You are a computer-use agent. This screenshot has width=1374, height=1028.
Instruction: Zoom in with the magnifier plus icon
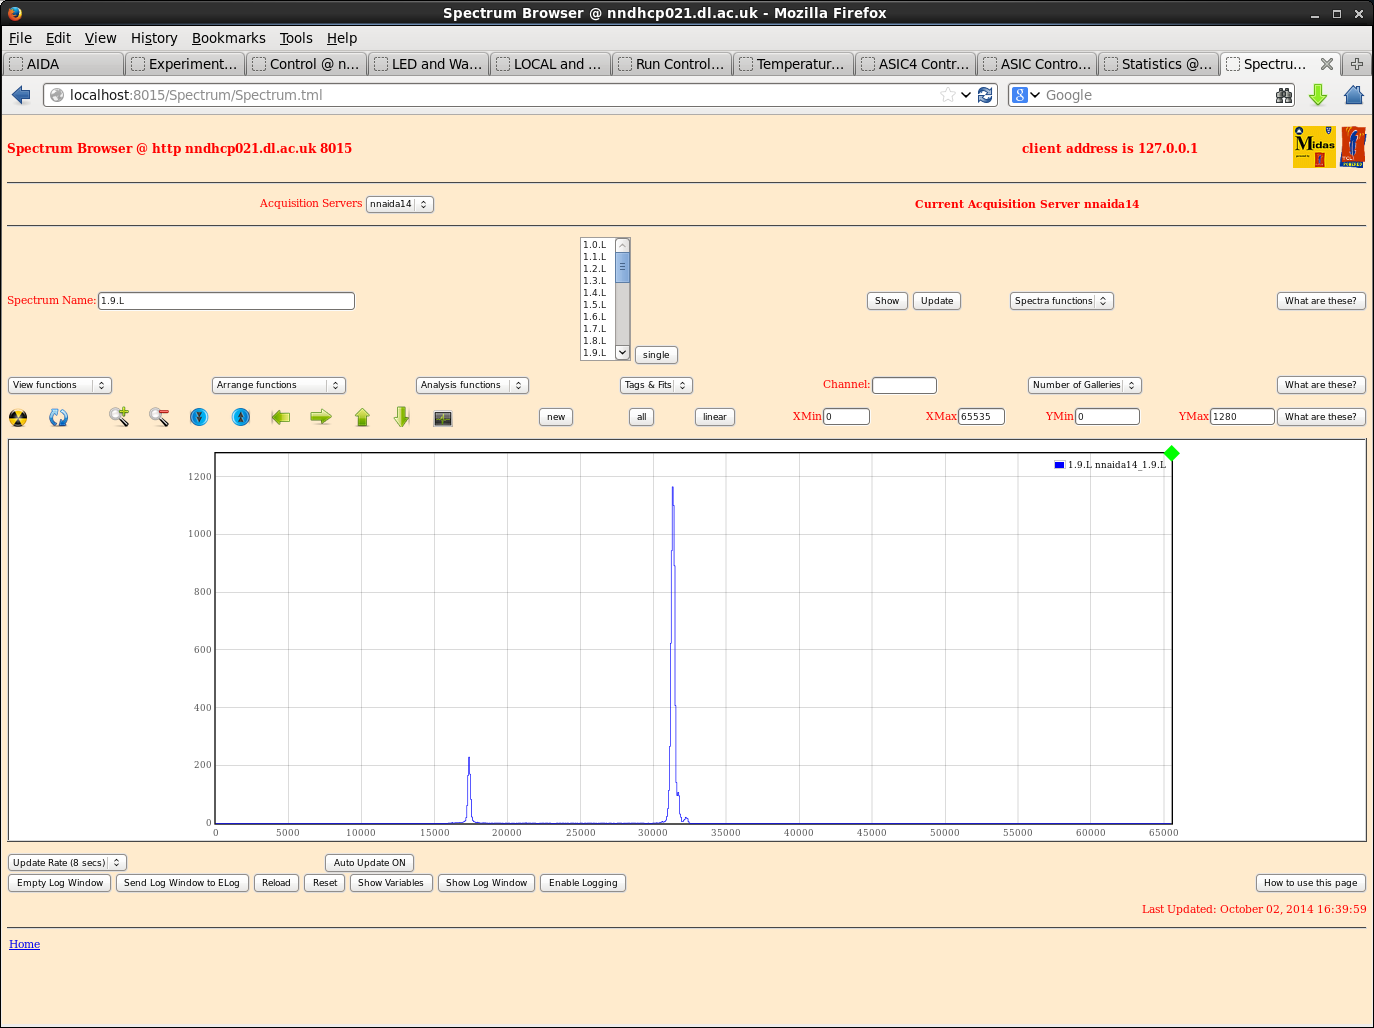tap(119, 417)
